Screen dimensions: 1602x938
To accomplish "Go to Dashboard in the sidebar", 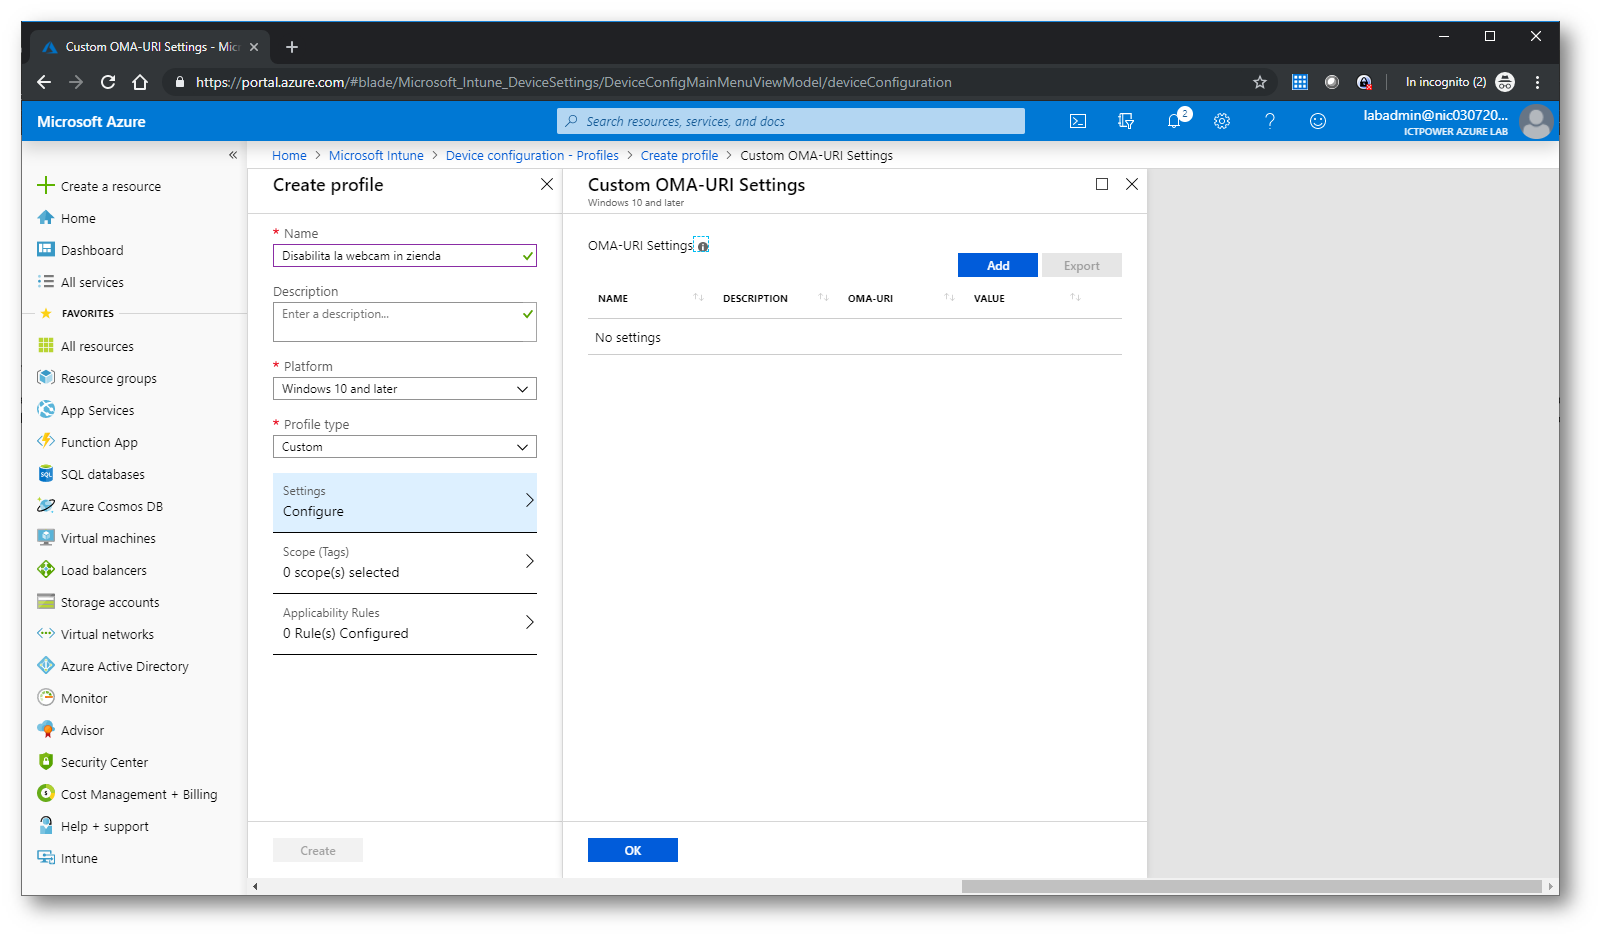I will pos(80,250).
